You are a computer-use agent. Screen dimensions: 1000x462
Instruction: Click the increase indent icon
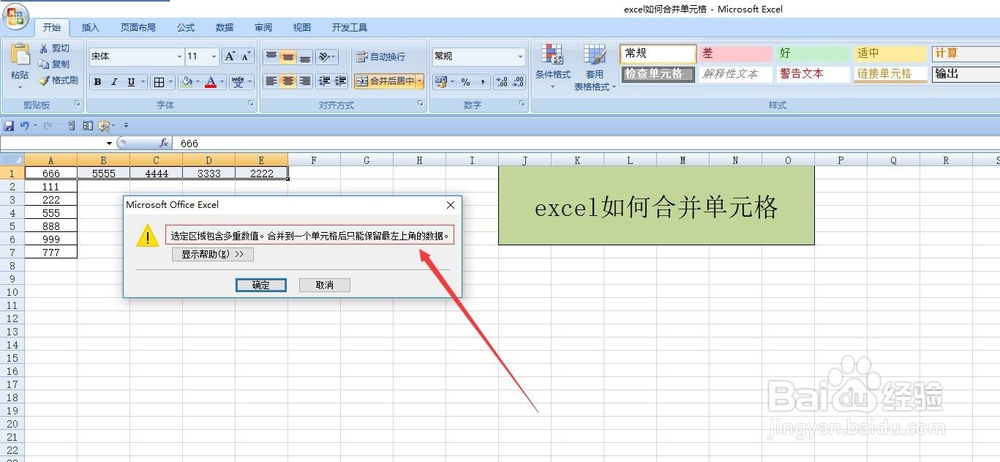pyautogui.click(x=341, y=81)
